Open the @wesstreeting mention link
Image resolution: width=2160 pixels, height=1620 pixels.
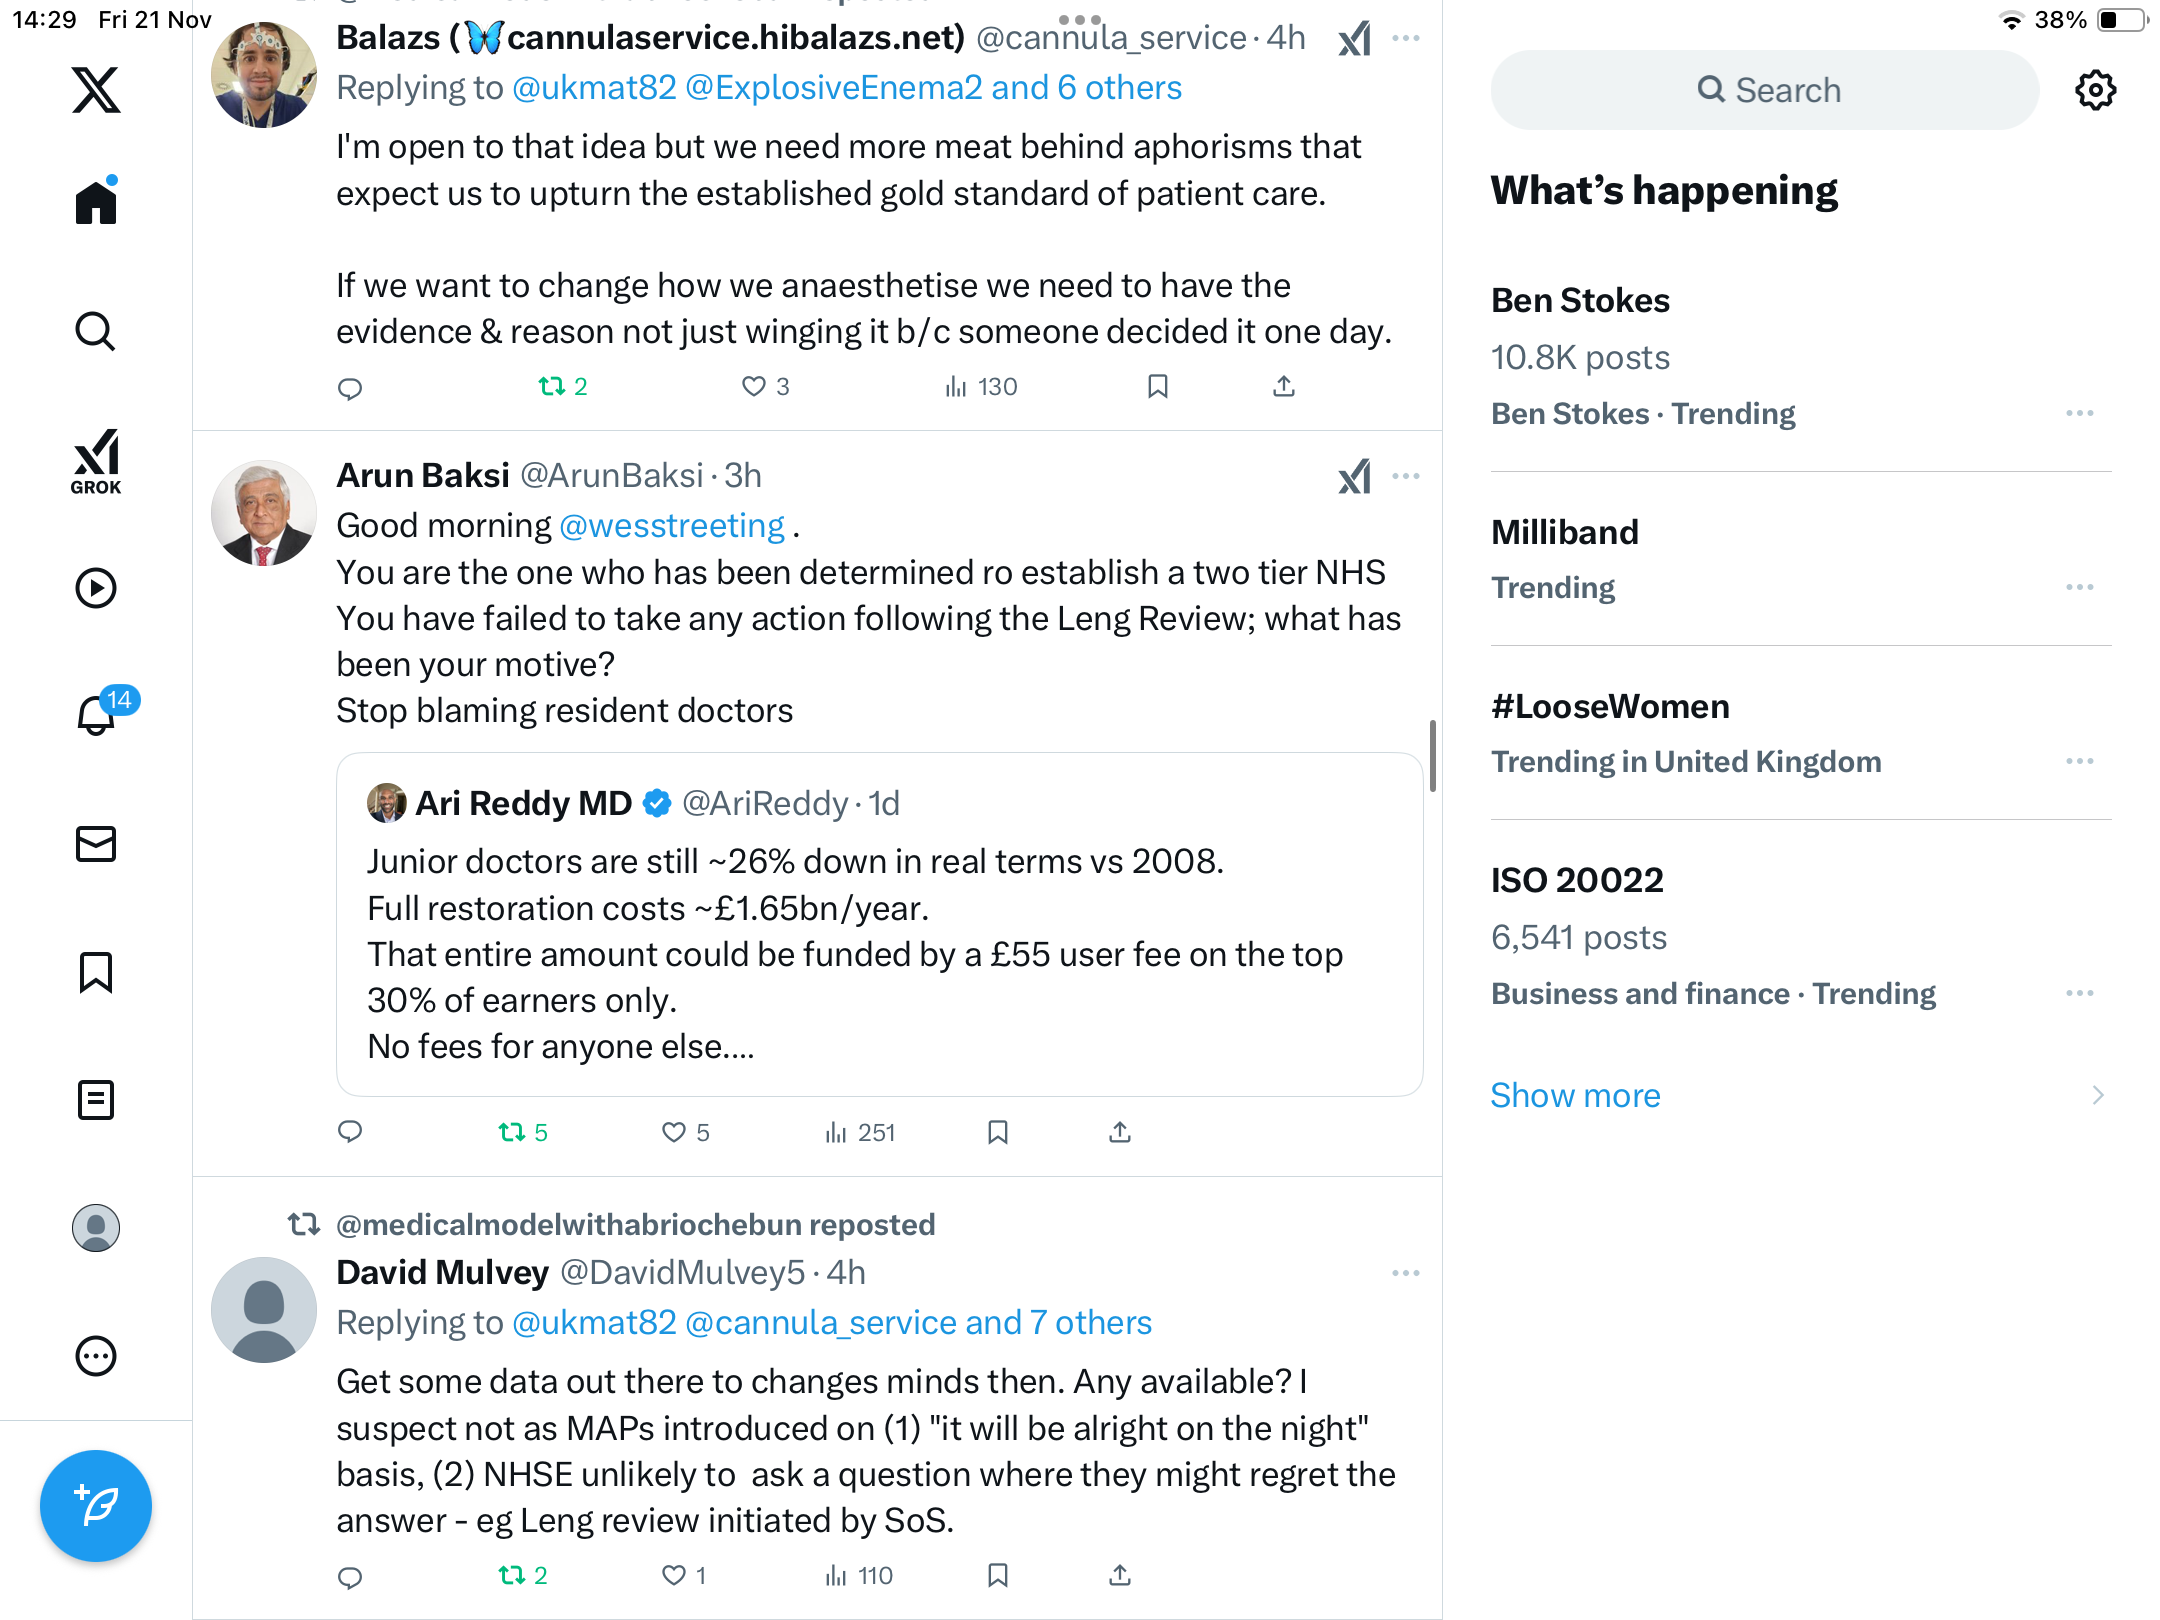[x=672, y=526]
